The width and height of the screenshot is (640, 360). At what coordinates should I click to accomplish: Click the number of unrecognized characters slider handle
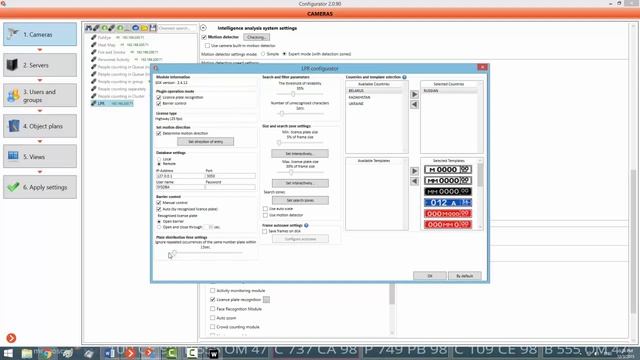coord(282,113)
